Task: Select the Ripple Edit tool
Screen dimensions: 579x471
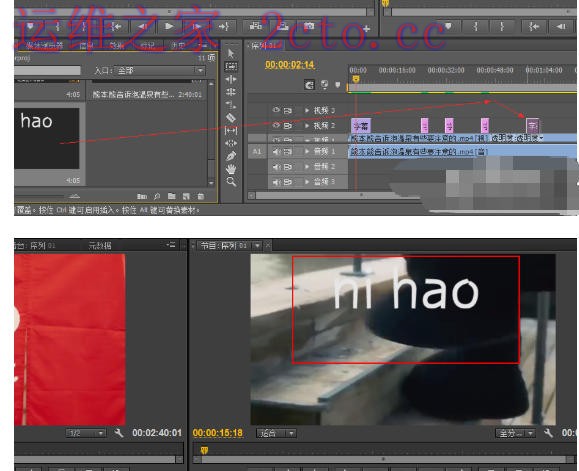Action: (231, 79)
